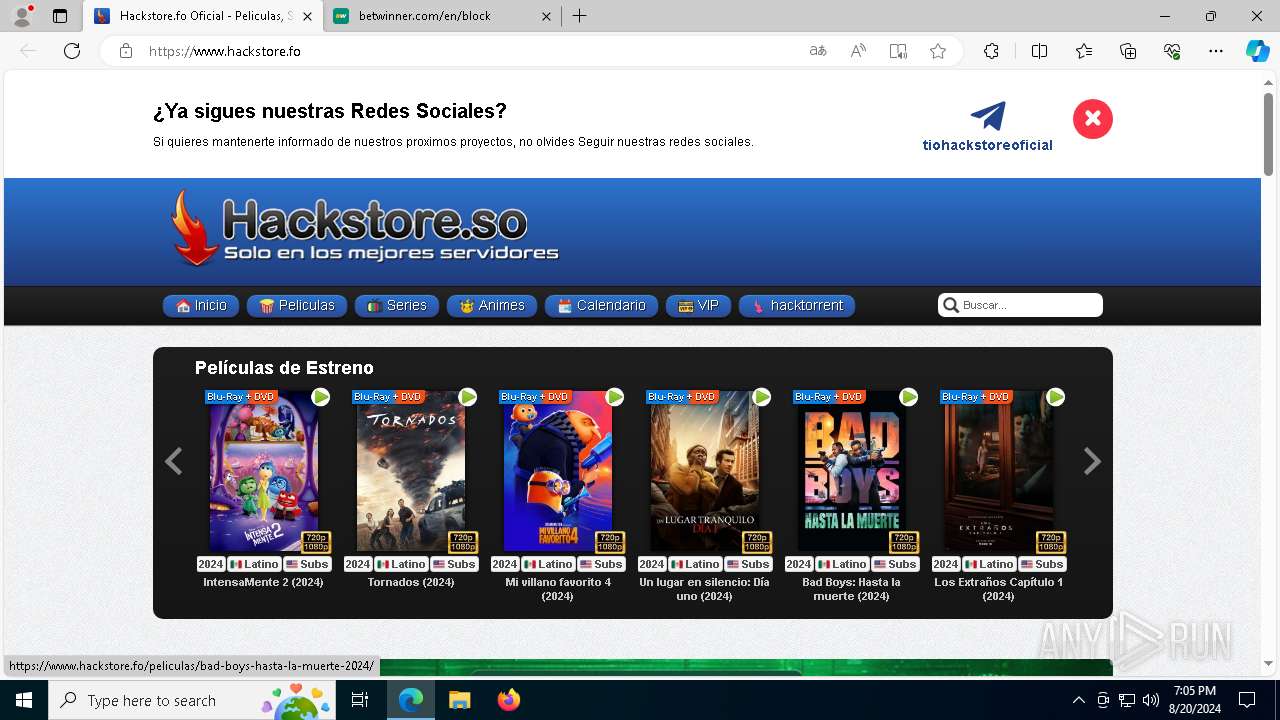Open the Favorites list
This screenshot has width=1280, height=720.
click(1084, 51)
